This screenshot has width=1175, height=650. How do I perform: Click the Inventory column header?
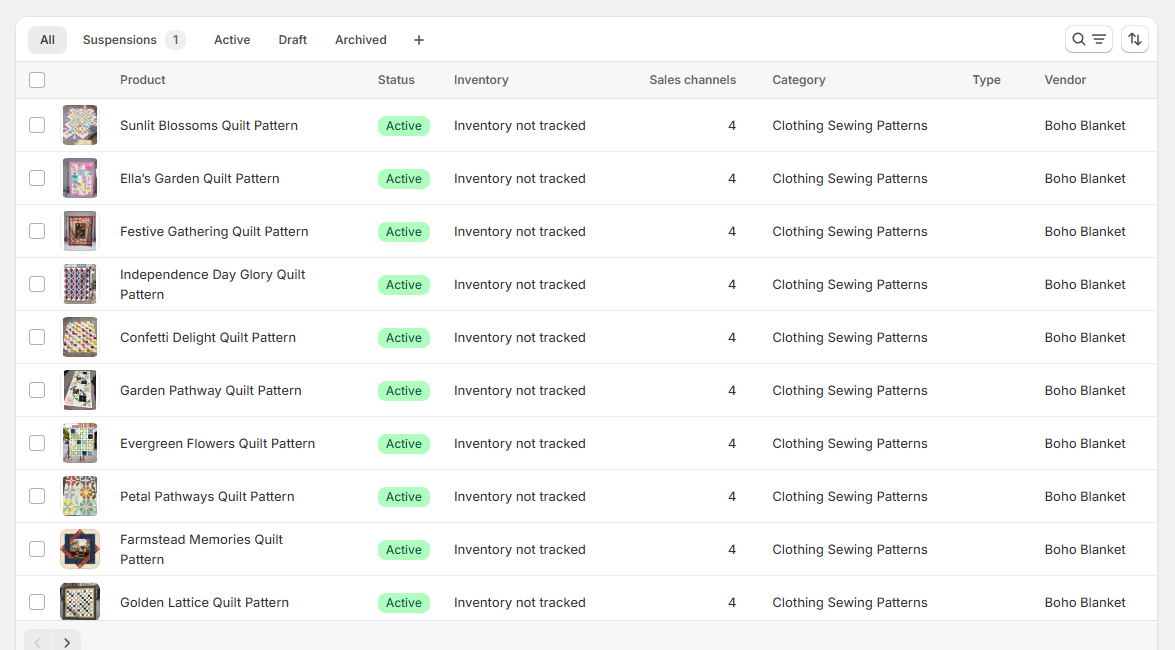pyautogui.click(x=481, y=80)
